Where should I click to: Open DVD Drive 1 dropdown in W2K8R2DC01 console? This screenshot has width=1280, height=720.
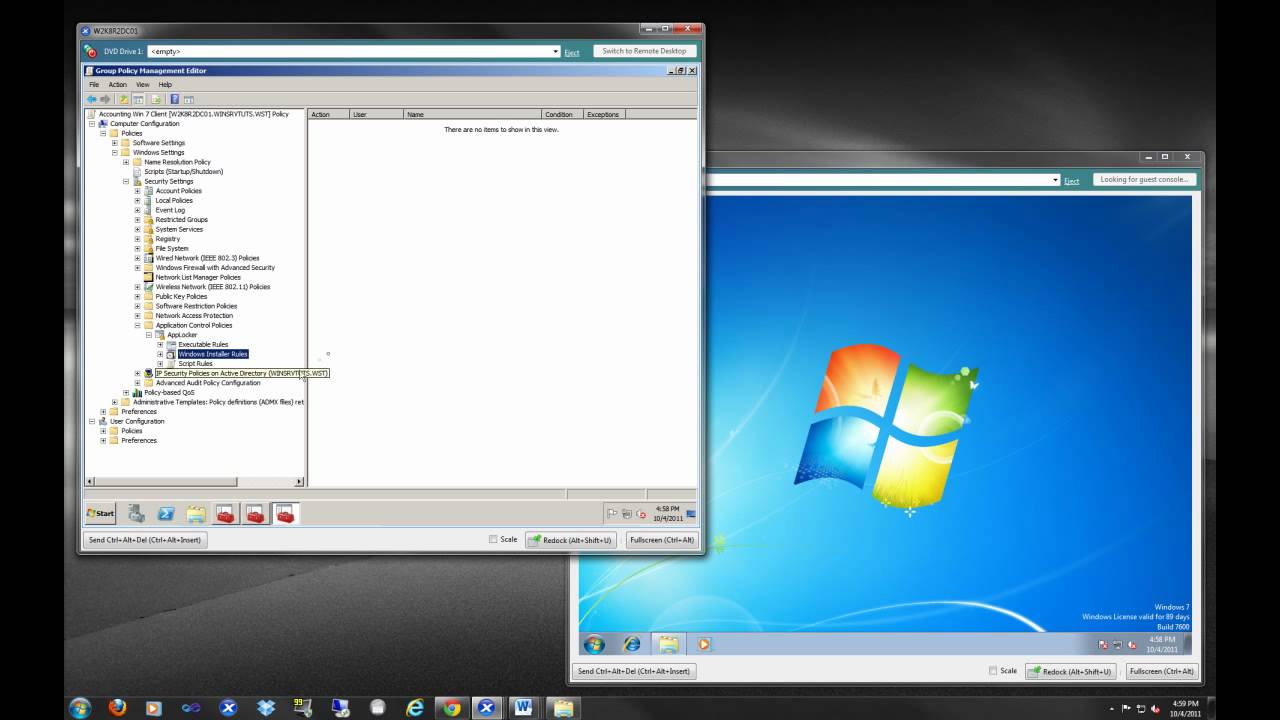(556, 51)
